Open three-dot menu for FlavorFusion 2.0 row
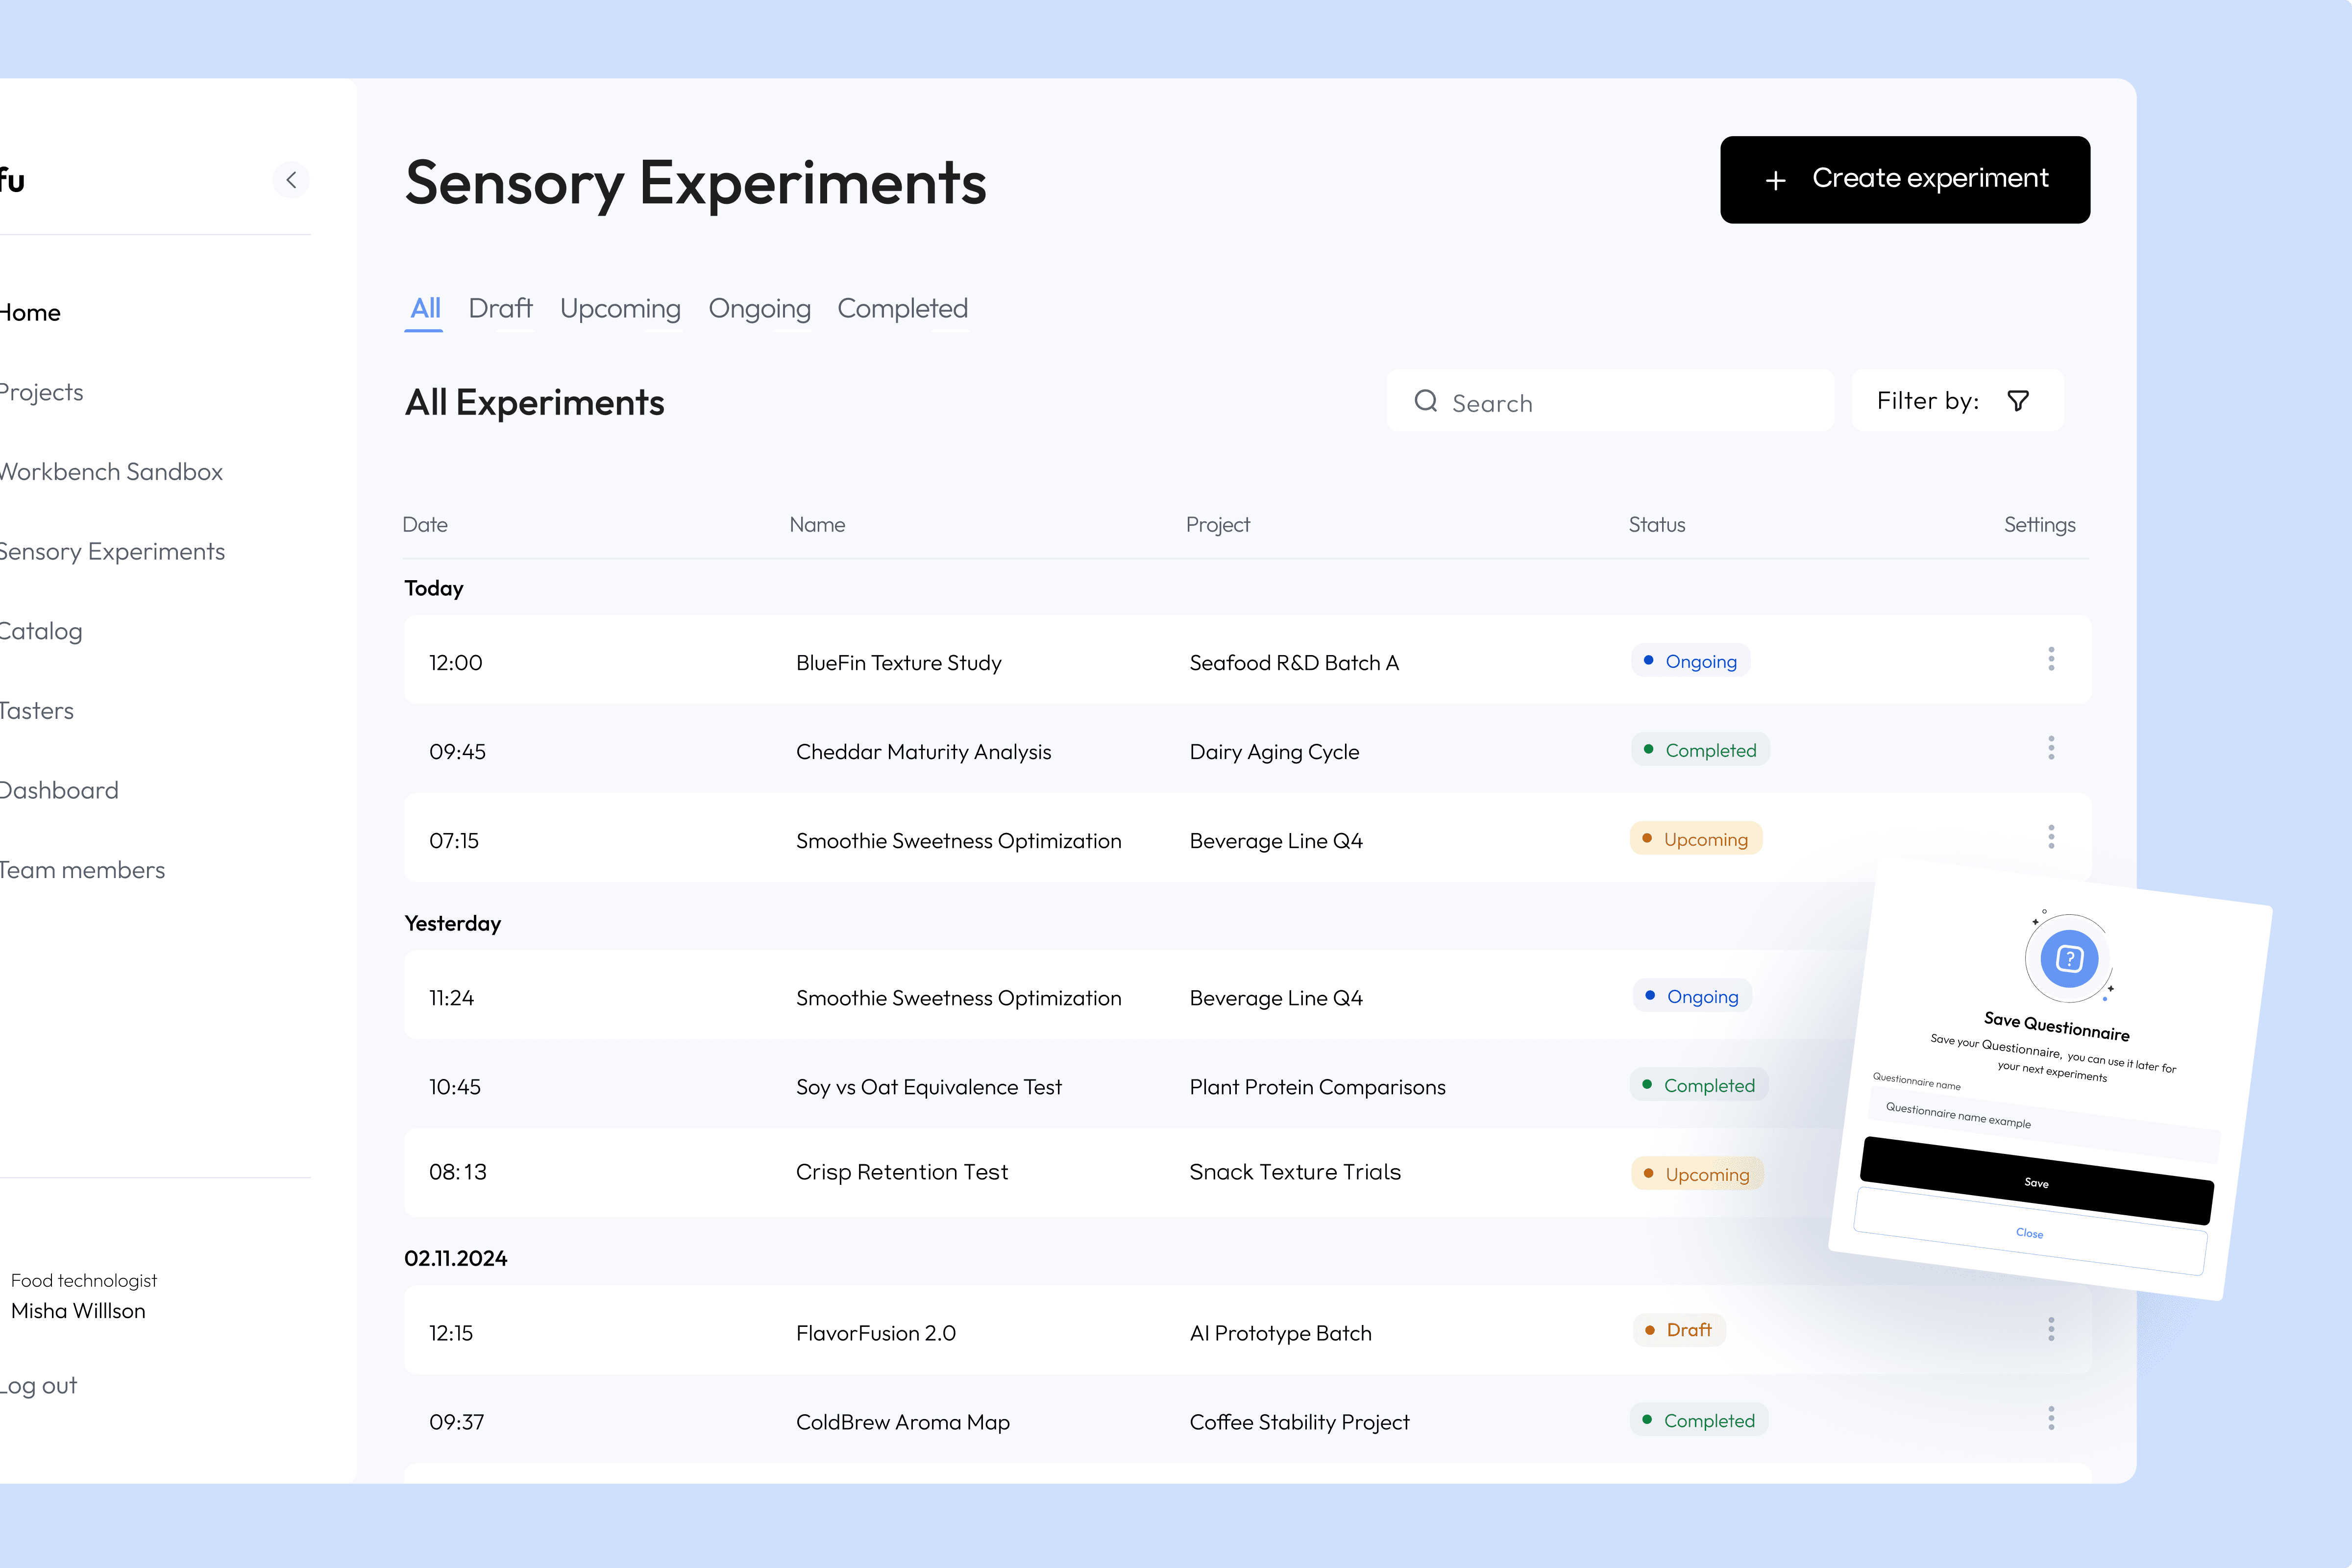The width and height of the screenshot is (2352, 1568). 2051,1329
